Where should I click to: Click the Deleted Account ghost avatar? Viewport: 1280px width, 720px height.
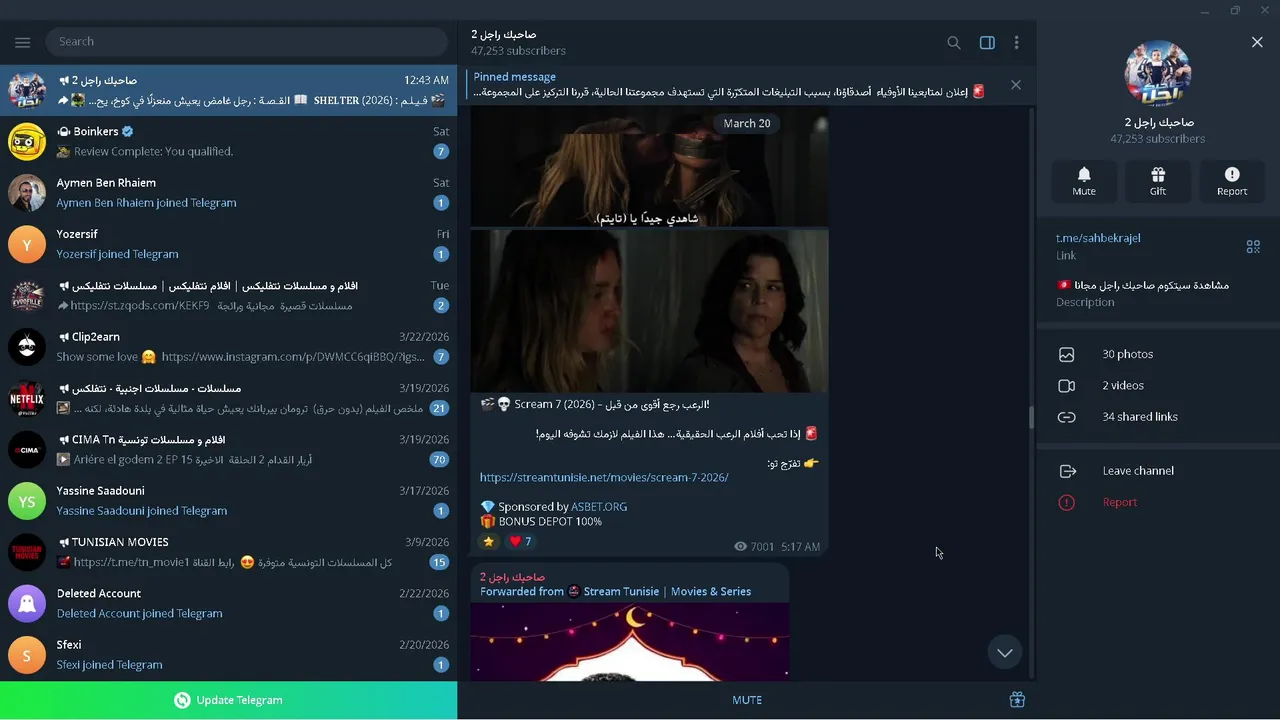pyautogui.click(x=27, y=603)
